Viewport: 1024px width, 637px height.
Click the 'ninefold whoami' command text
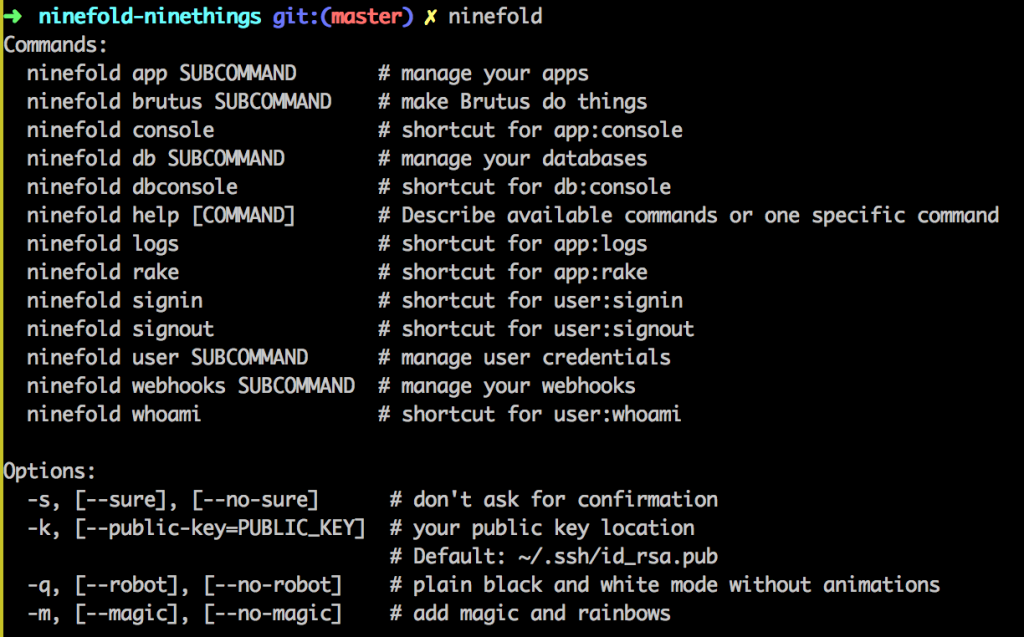114,414
